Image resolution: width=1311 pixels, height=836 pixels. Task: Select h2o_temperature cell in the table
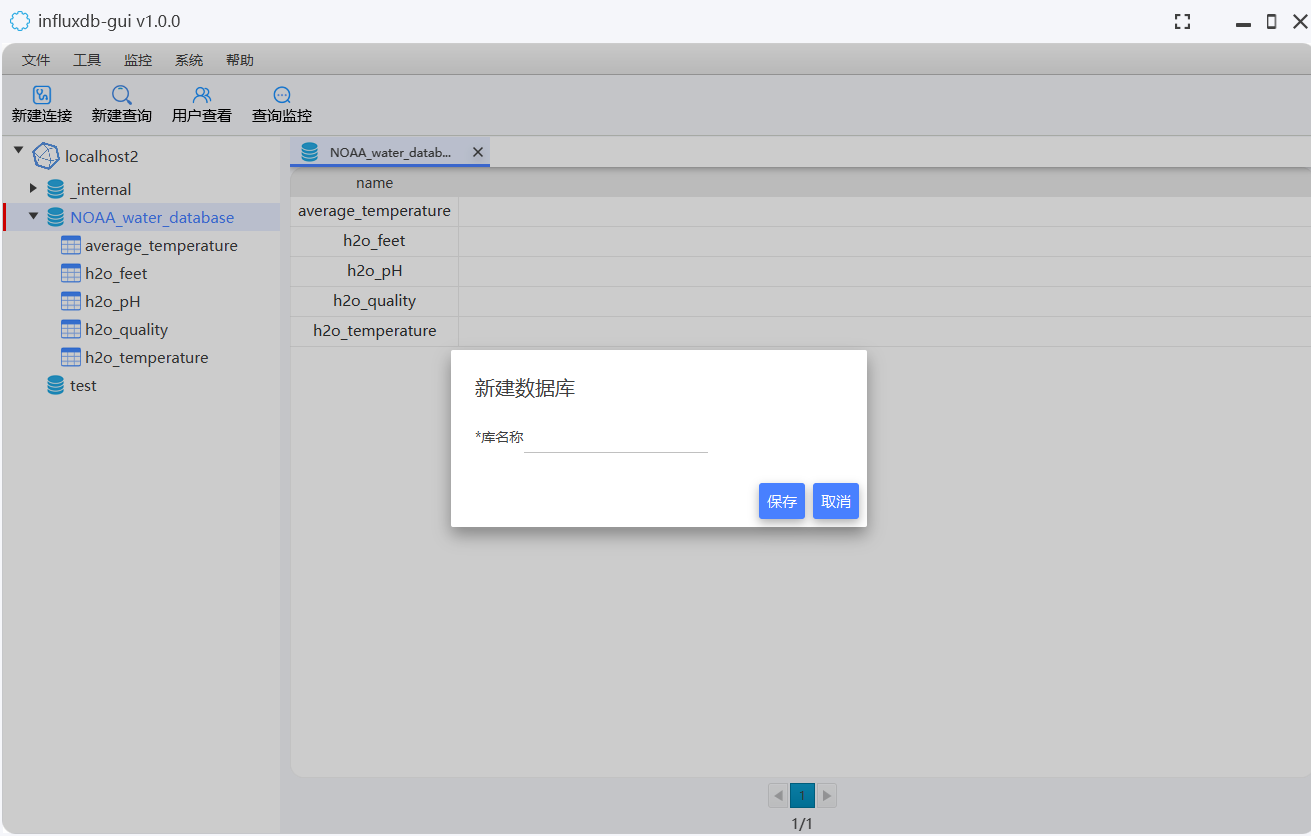[375, 331]
